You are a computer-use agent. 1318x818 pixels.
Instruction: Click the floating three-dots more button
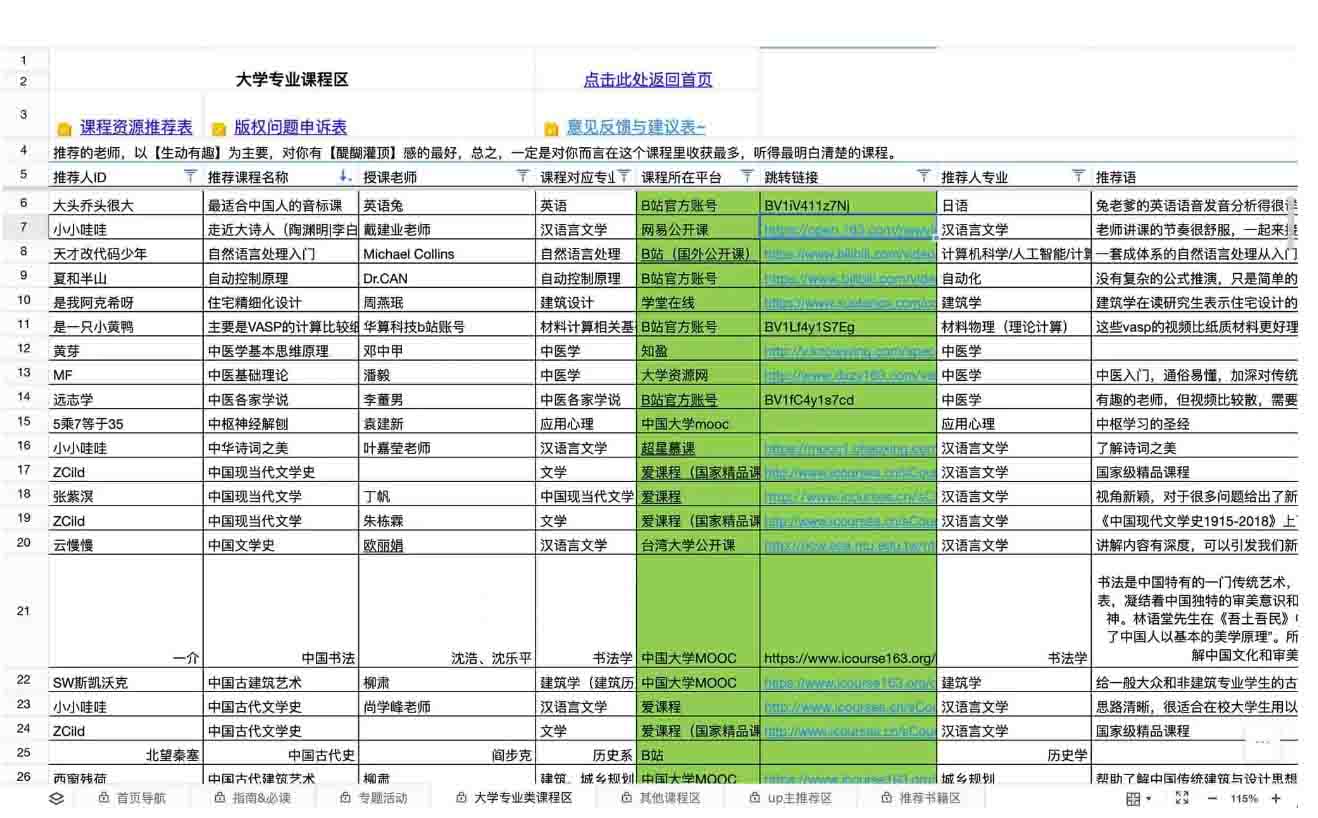point(1262,742)
